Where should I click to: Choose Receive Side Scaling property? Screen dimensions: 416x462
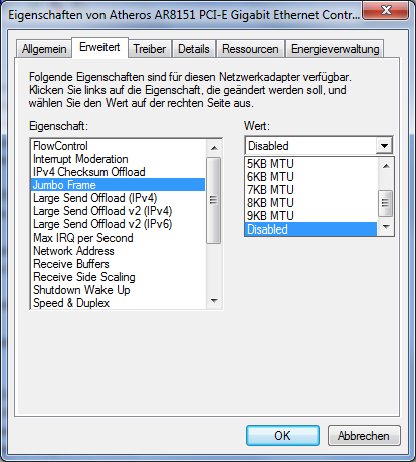point(118,277)
